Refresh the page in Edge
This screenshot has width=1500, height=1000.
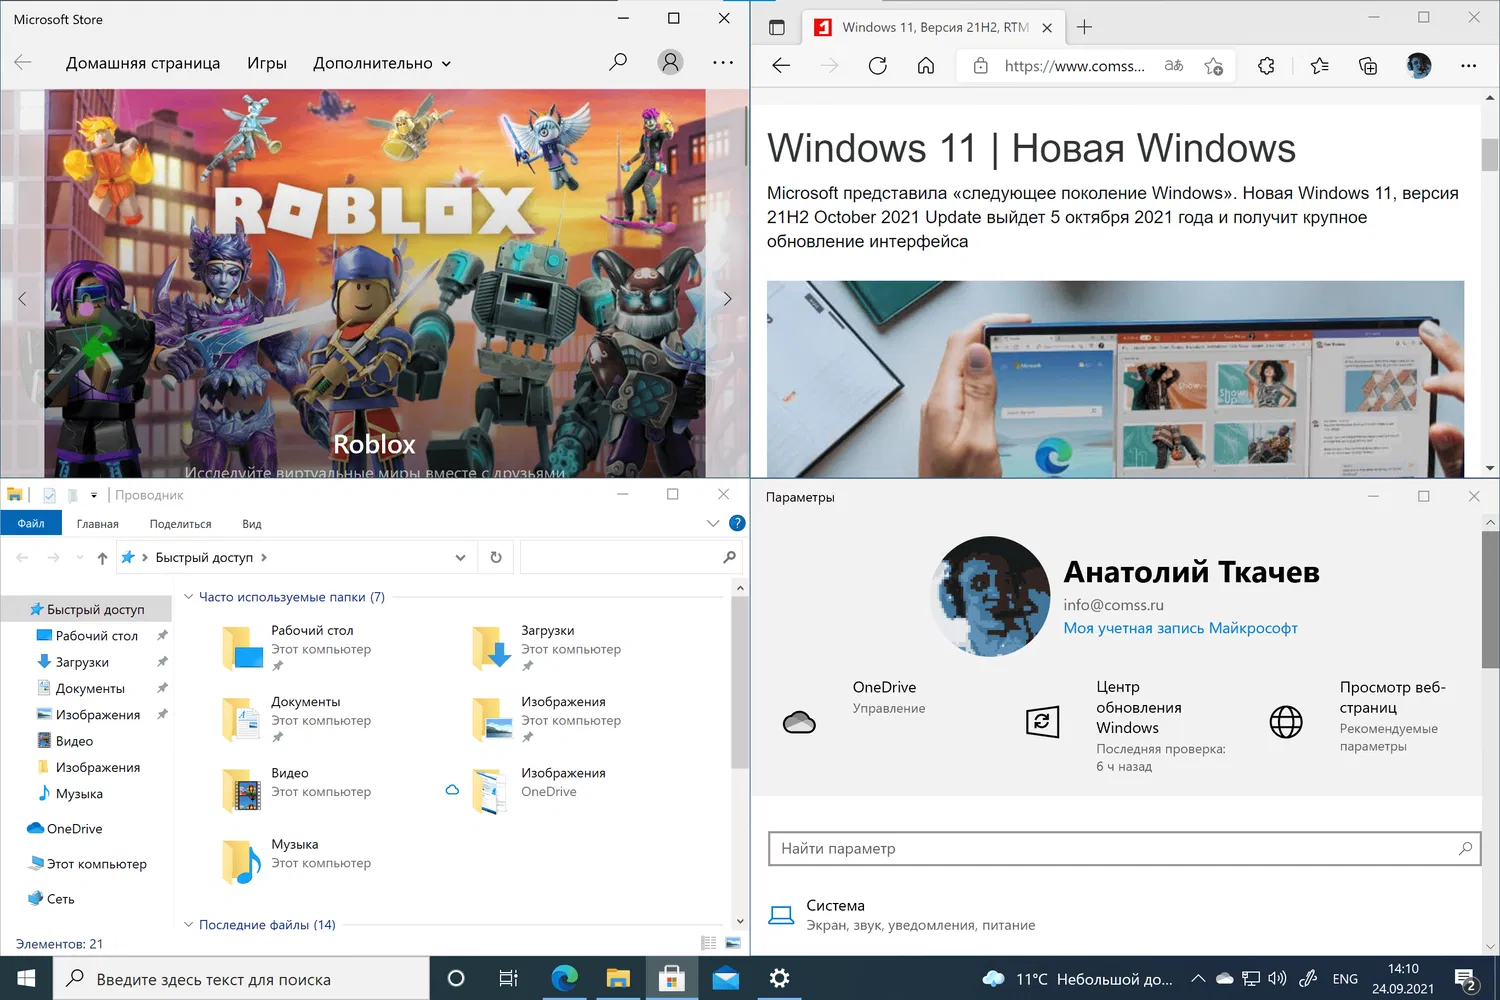[877, 66]
